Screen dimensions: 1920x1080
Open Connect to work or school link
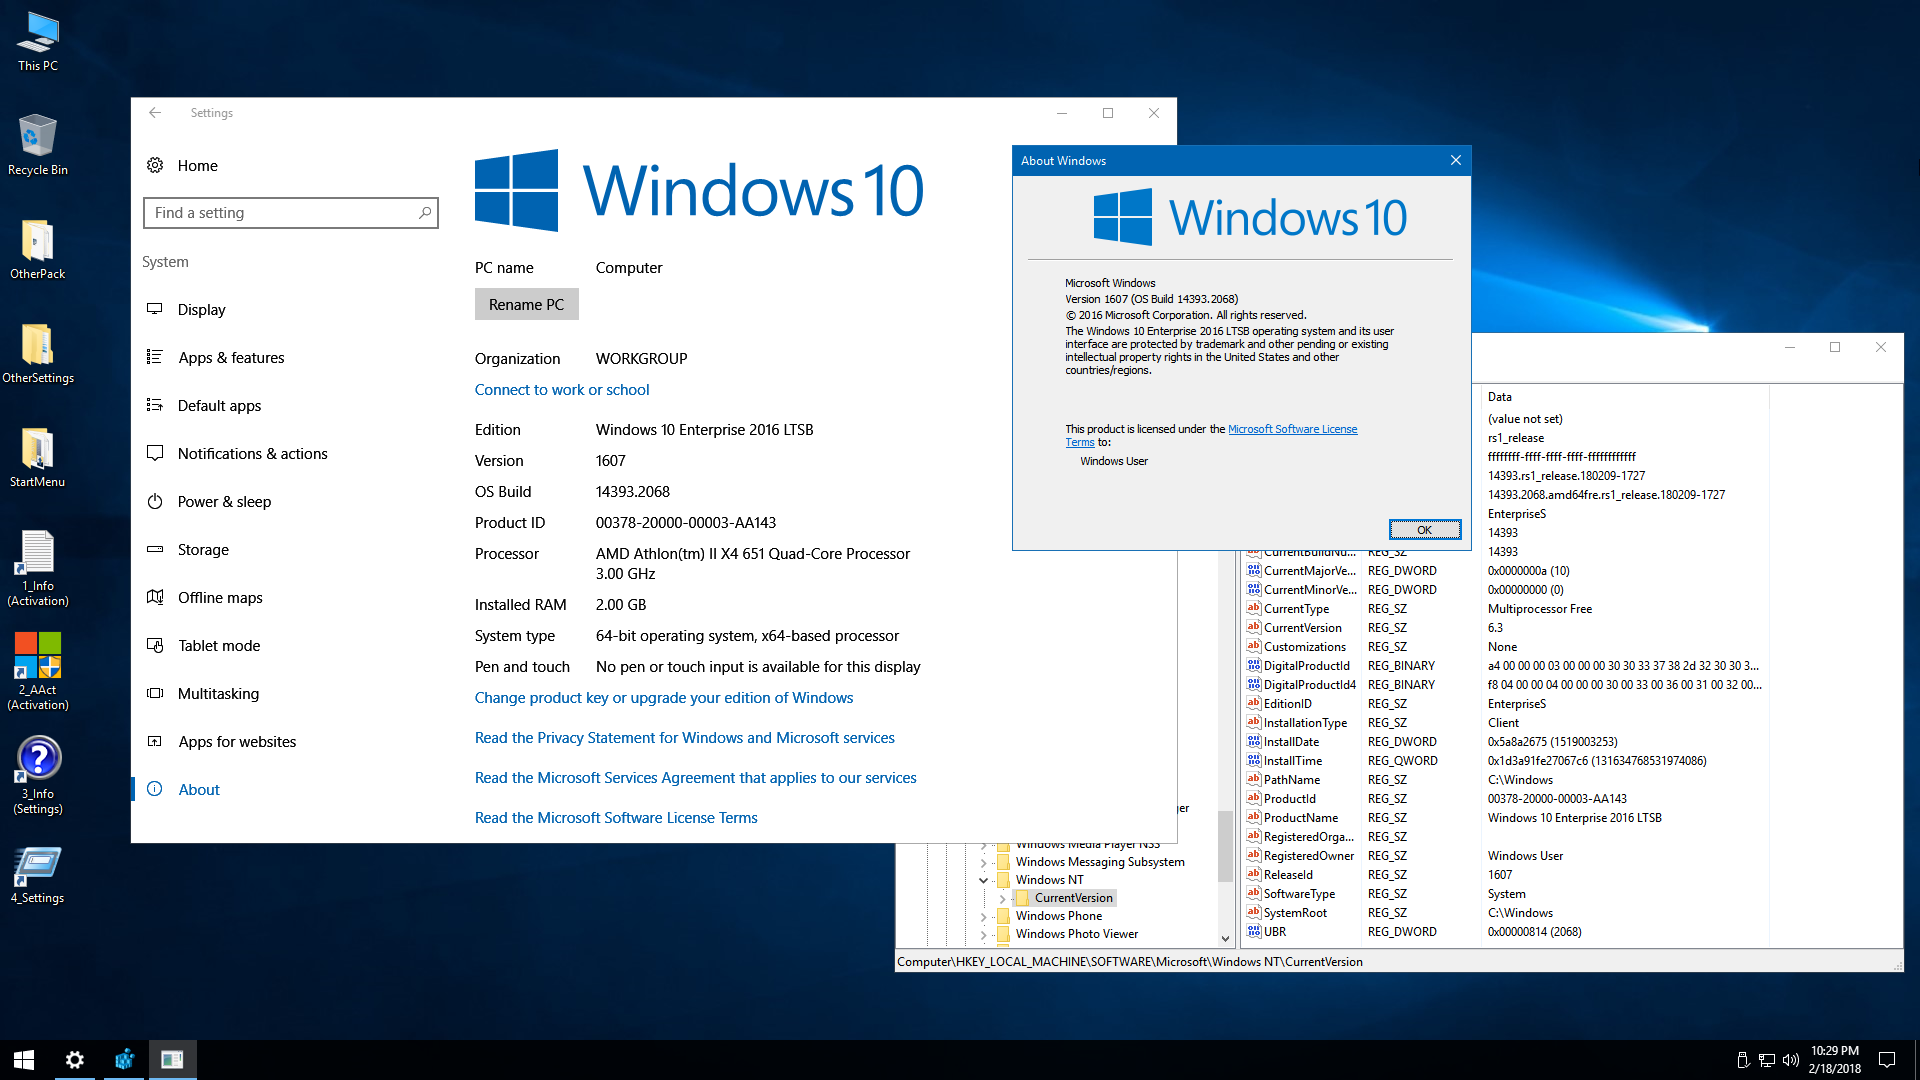click(562, 390)
